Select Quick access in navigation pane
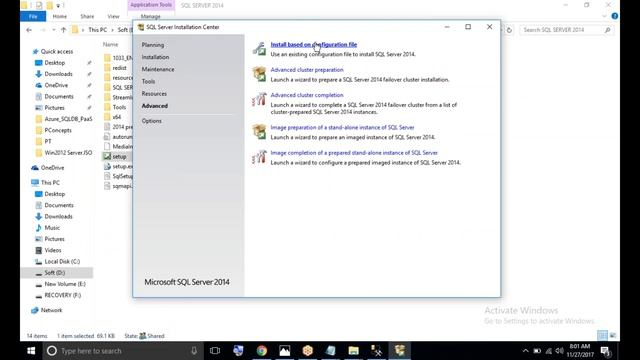Screen dimensions: 640x360 click(57, 51)
